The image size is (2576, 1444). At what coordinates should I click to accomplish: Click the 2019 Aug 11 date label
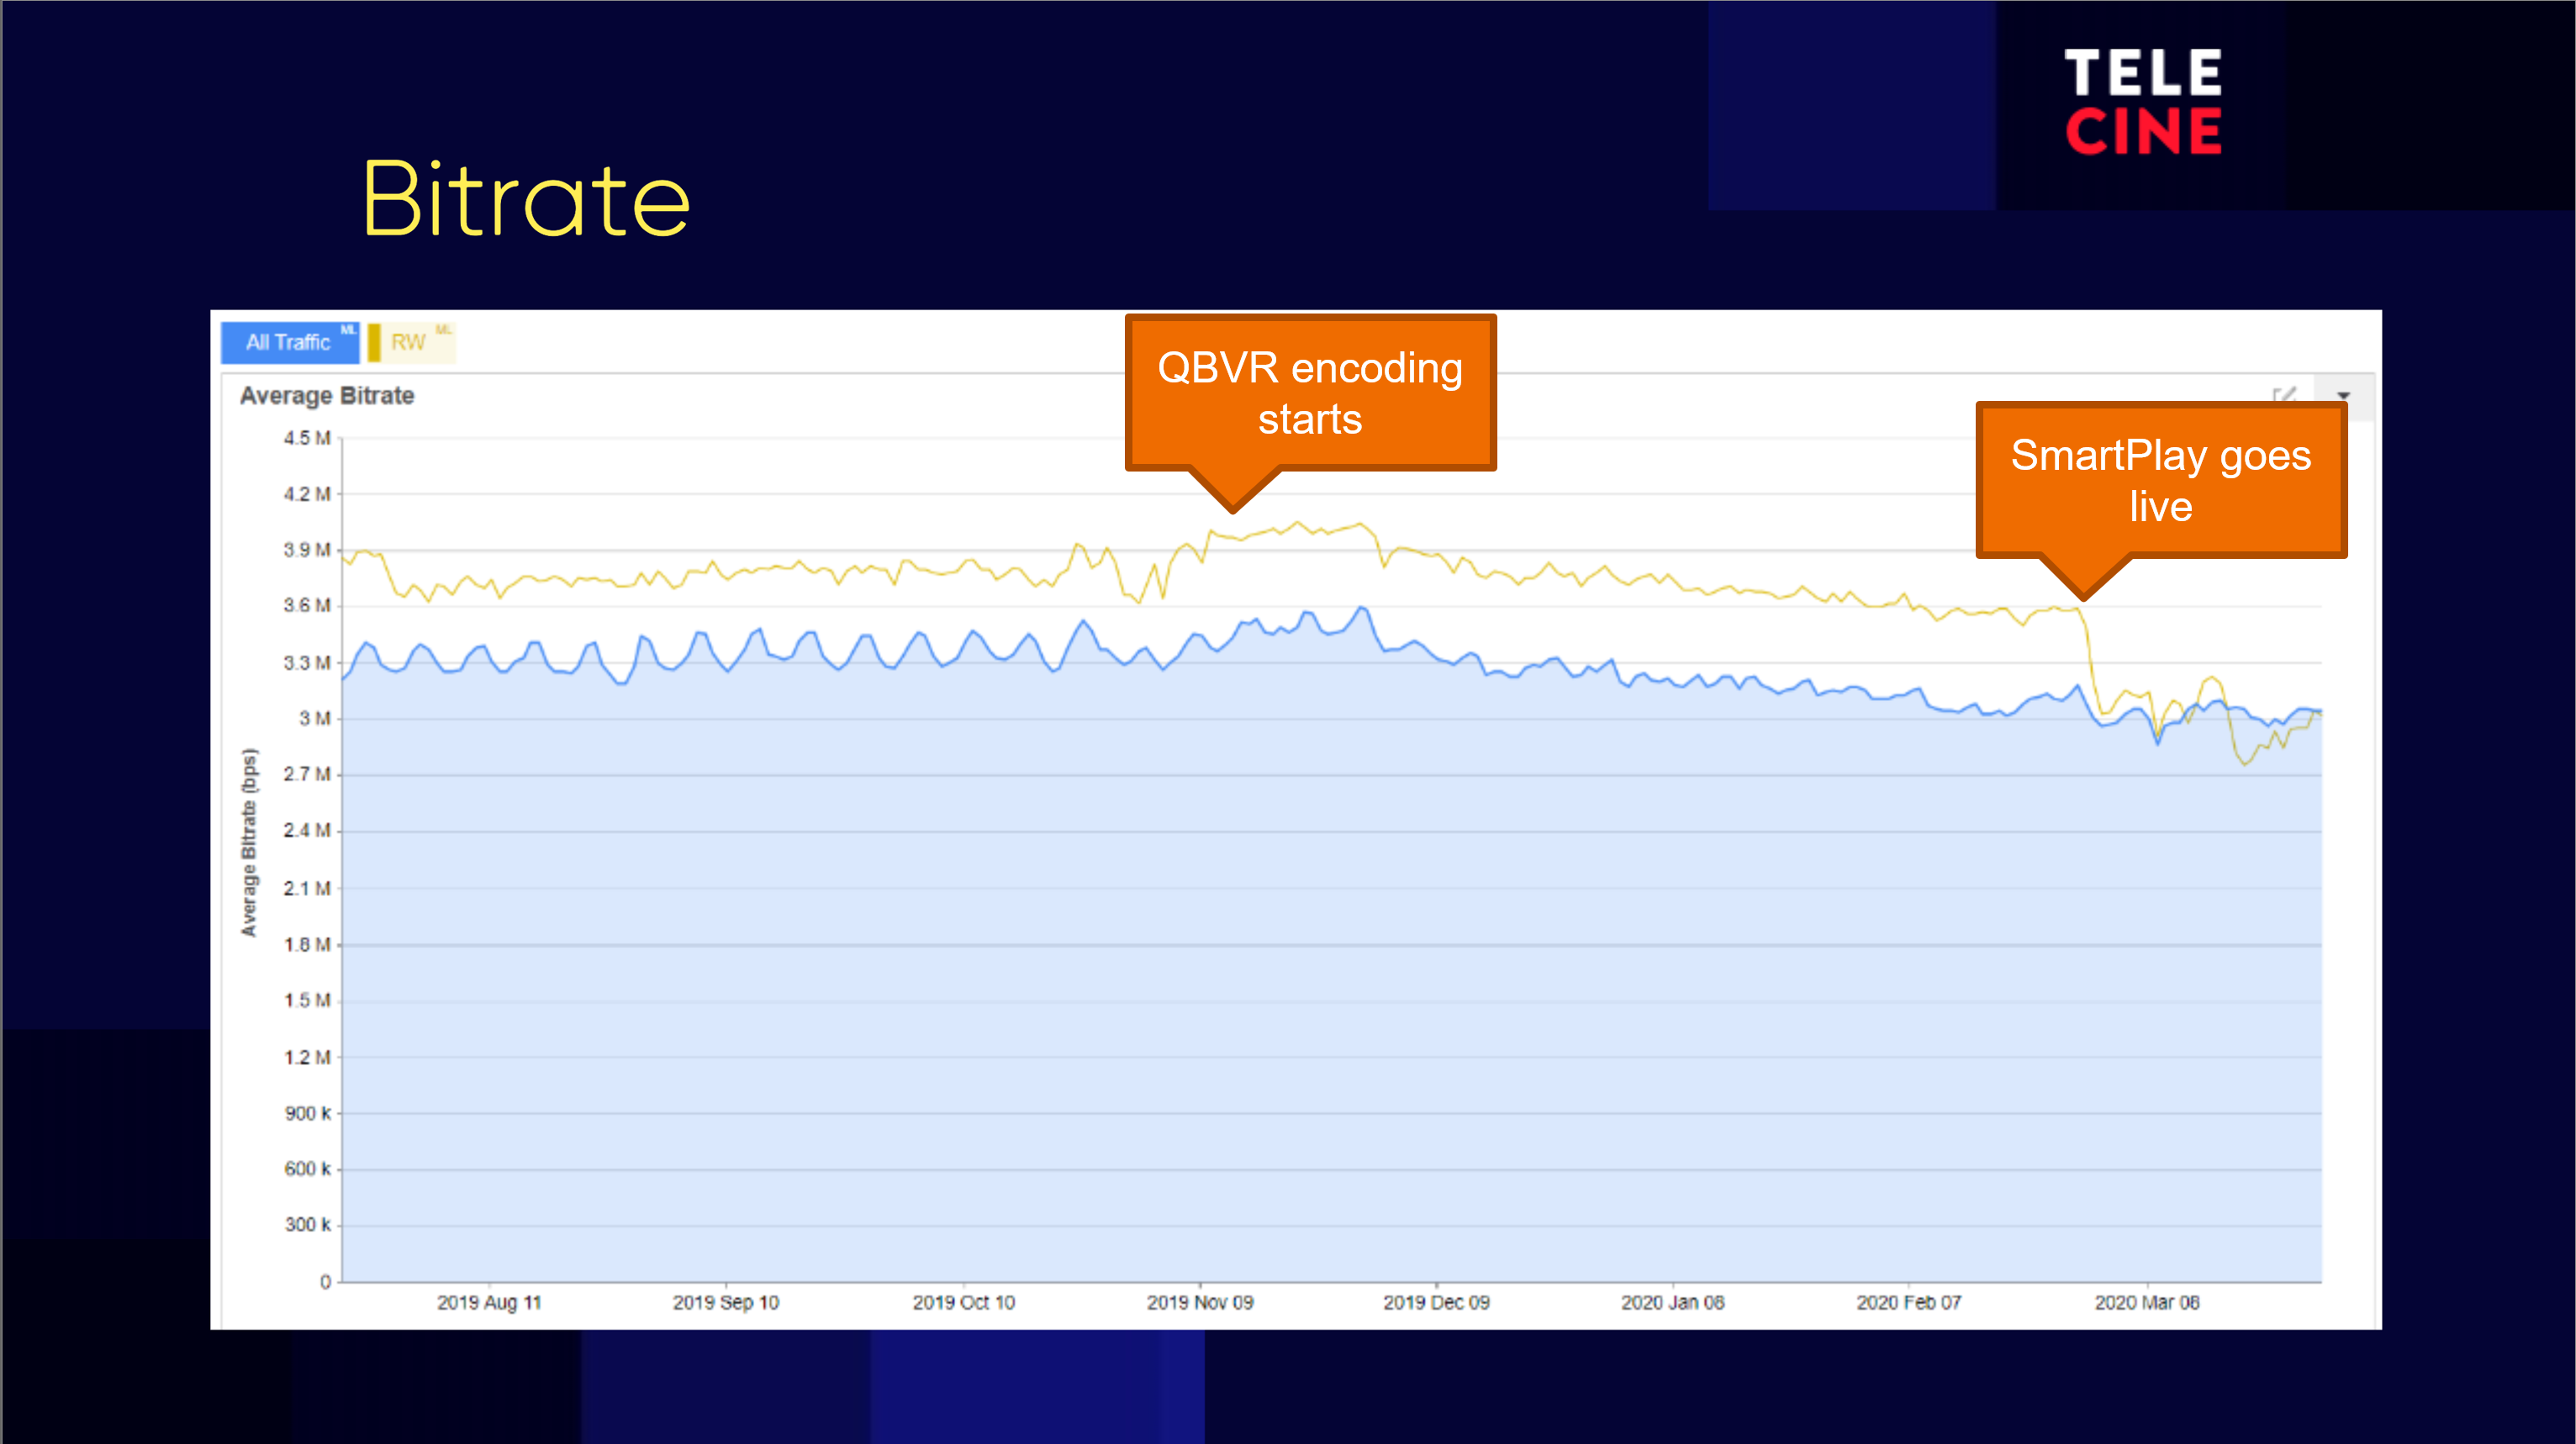[489, 1303]
